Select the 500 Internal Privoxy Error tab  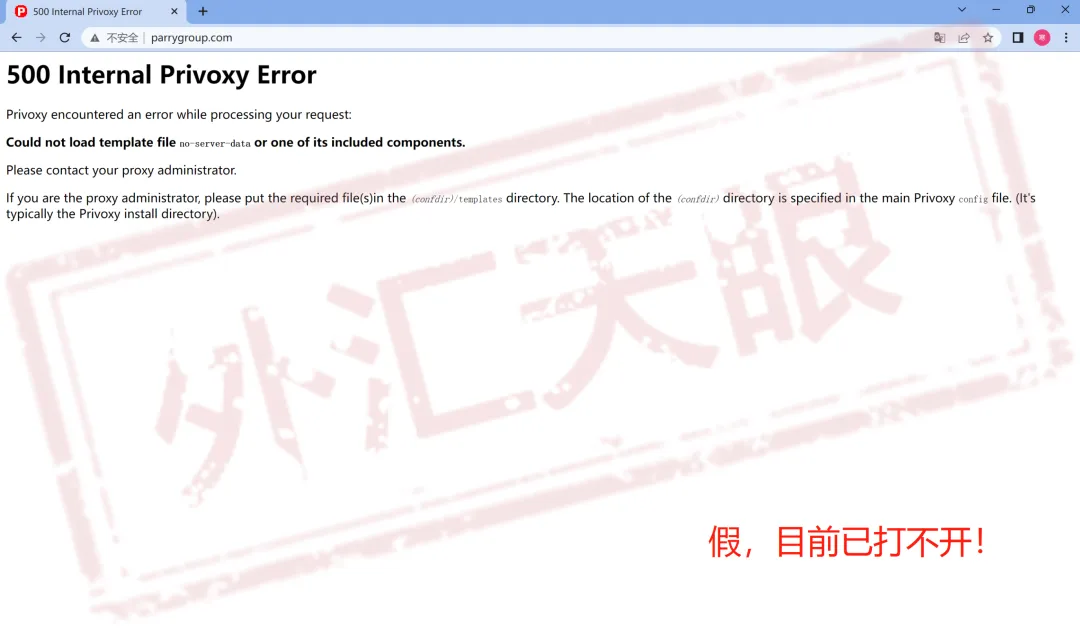tap(96, 12)
